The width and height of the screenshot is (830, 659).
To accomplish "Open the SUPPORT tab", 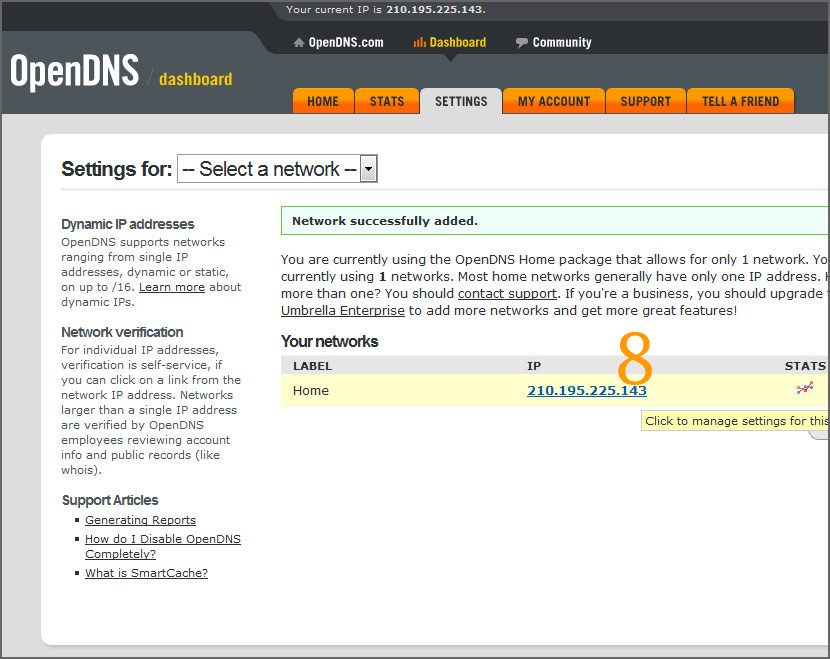I will (646, 101).
